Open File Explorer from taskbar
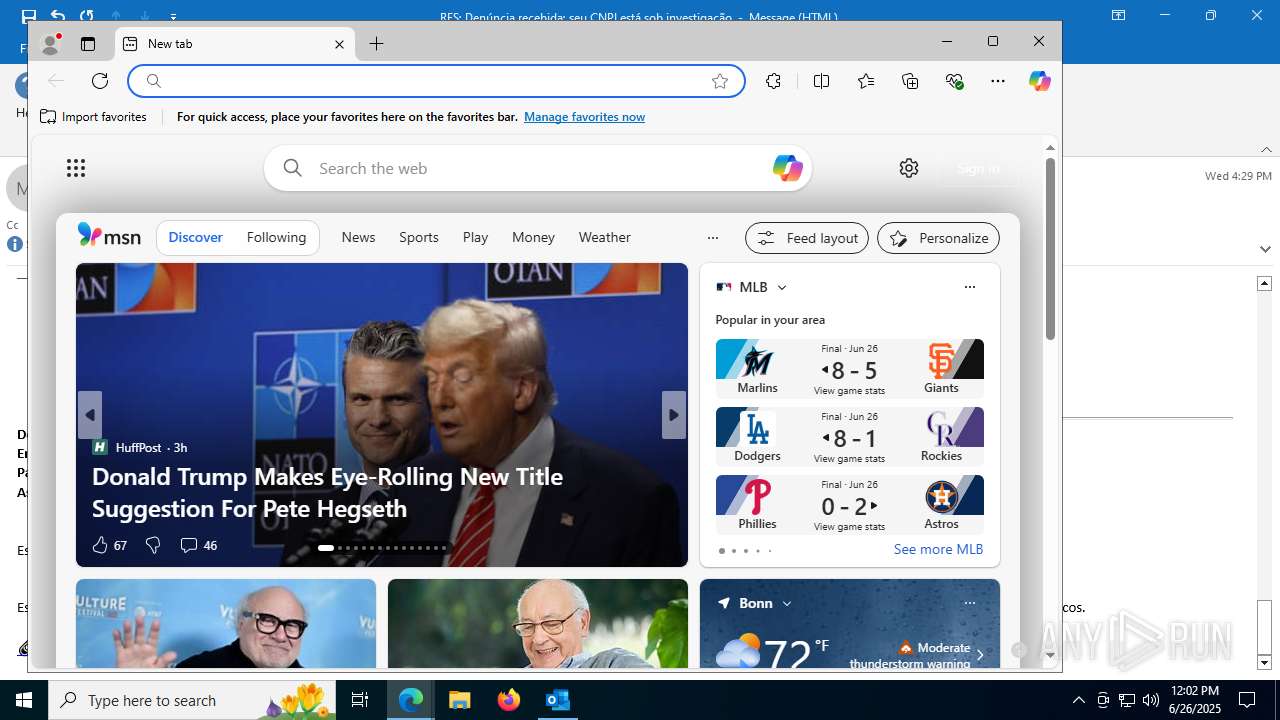 [459, 700]
